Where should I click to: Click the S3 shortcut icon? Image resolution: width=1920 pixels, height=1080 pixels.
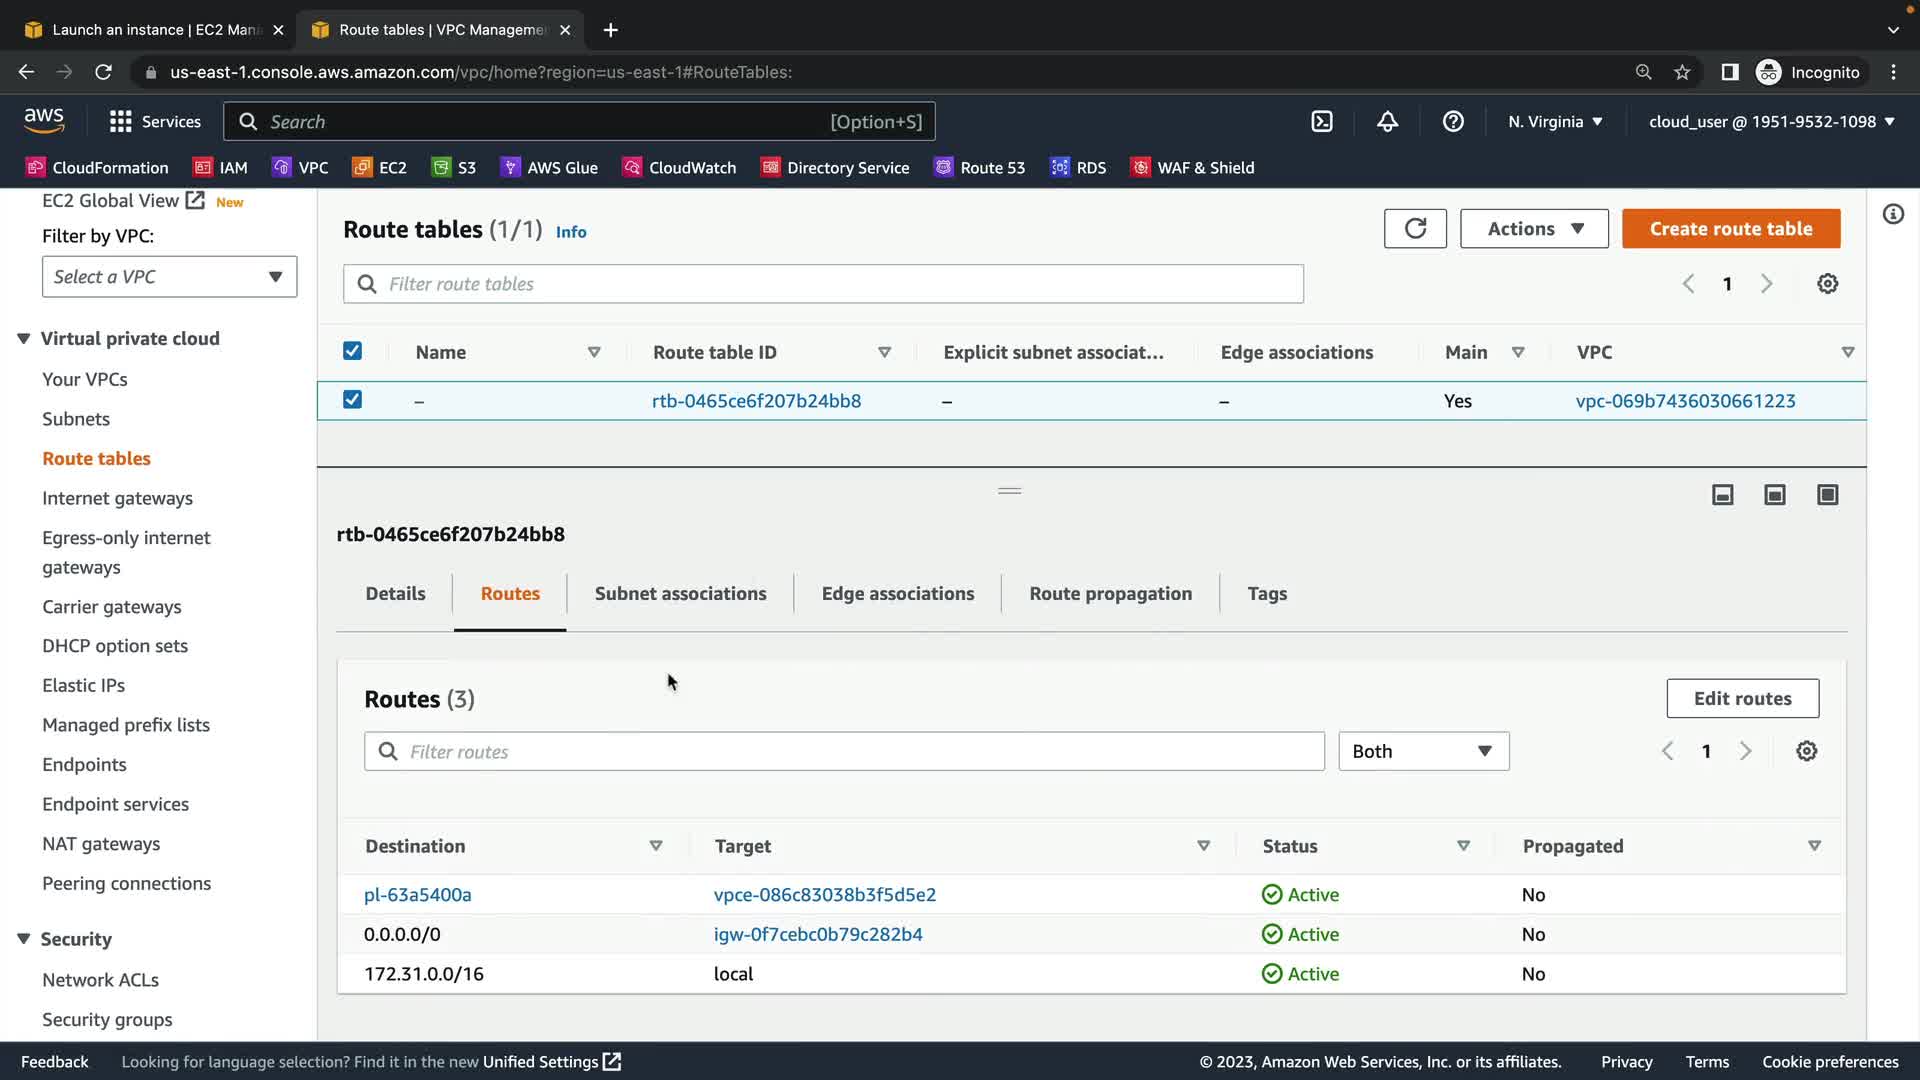click(441, 167)
